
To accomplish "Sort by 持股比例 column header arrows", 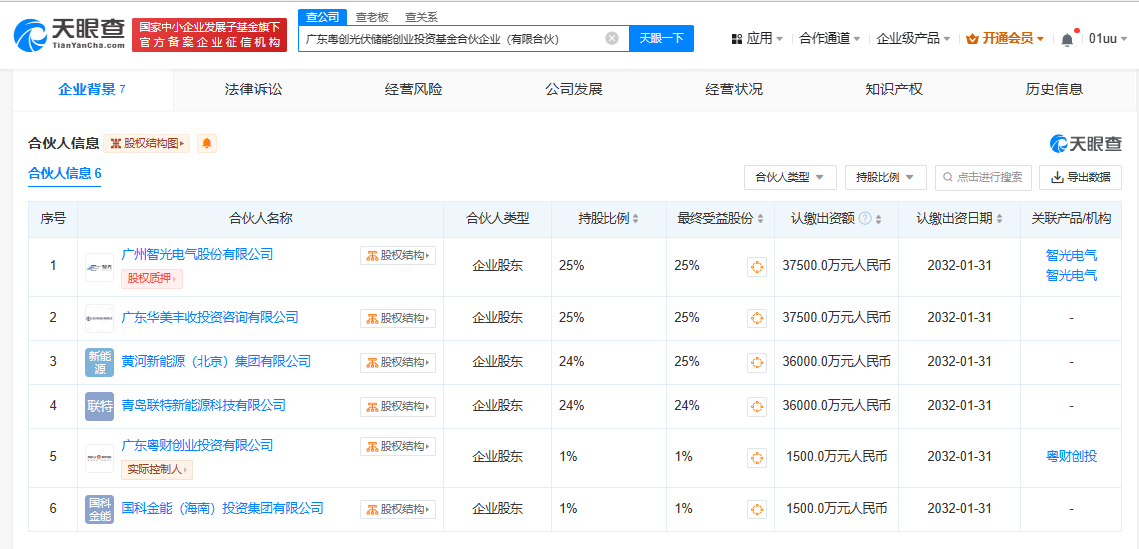I will tap(635, 219).
